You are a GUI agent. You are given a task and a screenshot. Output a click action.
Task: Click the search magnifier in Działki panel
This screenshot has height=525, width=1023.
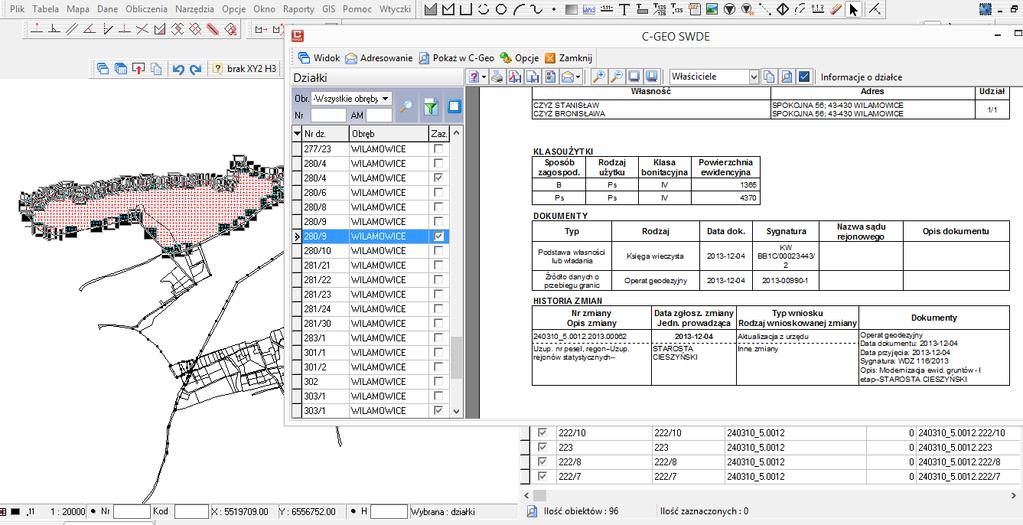point(406,107)
